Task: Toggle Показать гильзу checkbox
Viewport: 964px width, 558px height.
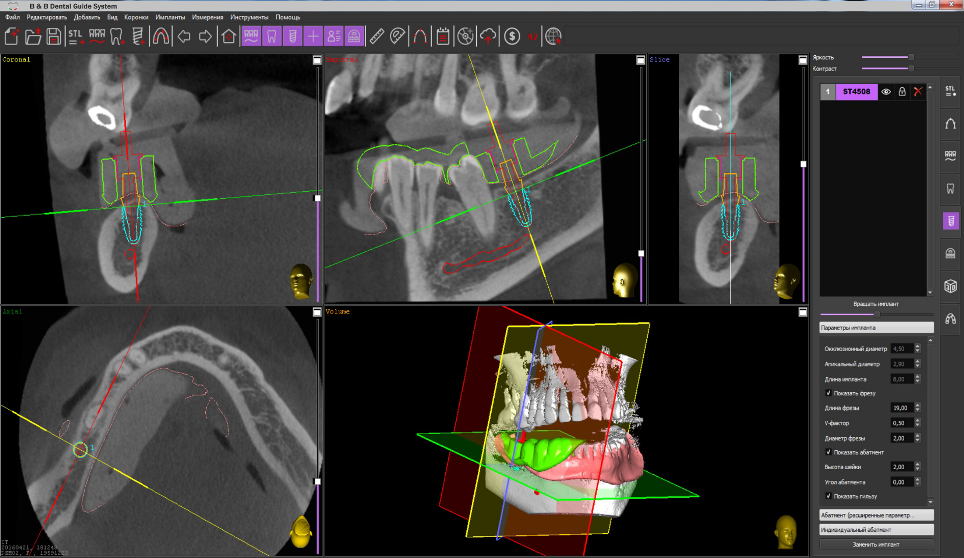Action: click(828, 496)
